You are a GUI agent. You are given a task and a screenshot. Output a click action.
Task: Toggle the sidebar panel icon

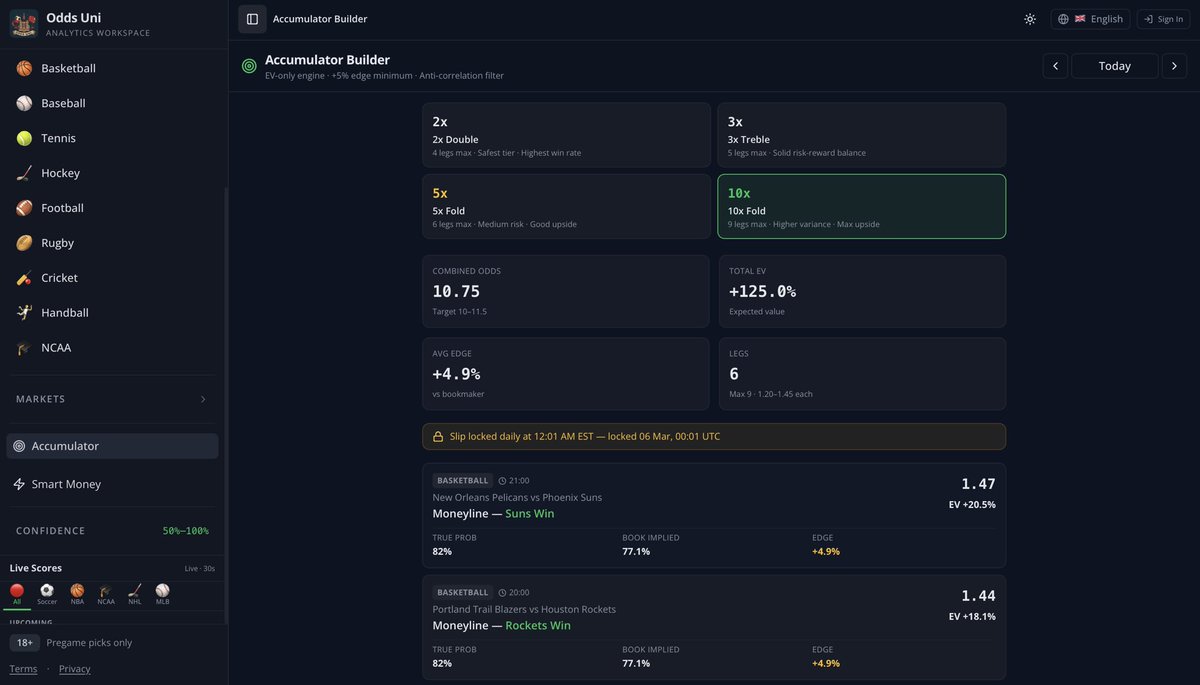(252, 19)
